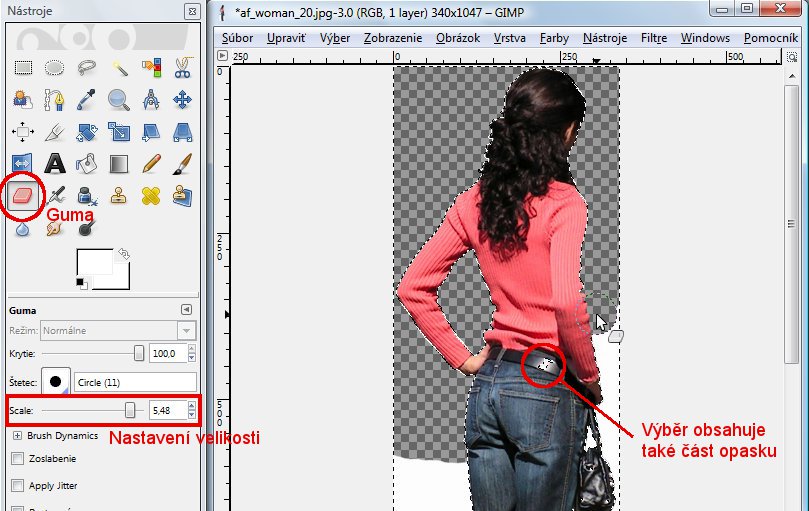Enable the Zoslabenie checkbox
Viewport: 809px width, 511px height.
18,458
